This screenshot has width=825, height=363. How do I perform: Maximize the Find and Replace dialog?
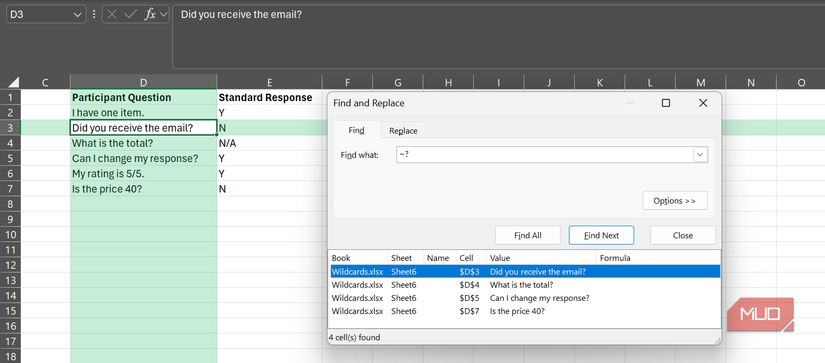666,103
